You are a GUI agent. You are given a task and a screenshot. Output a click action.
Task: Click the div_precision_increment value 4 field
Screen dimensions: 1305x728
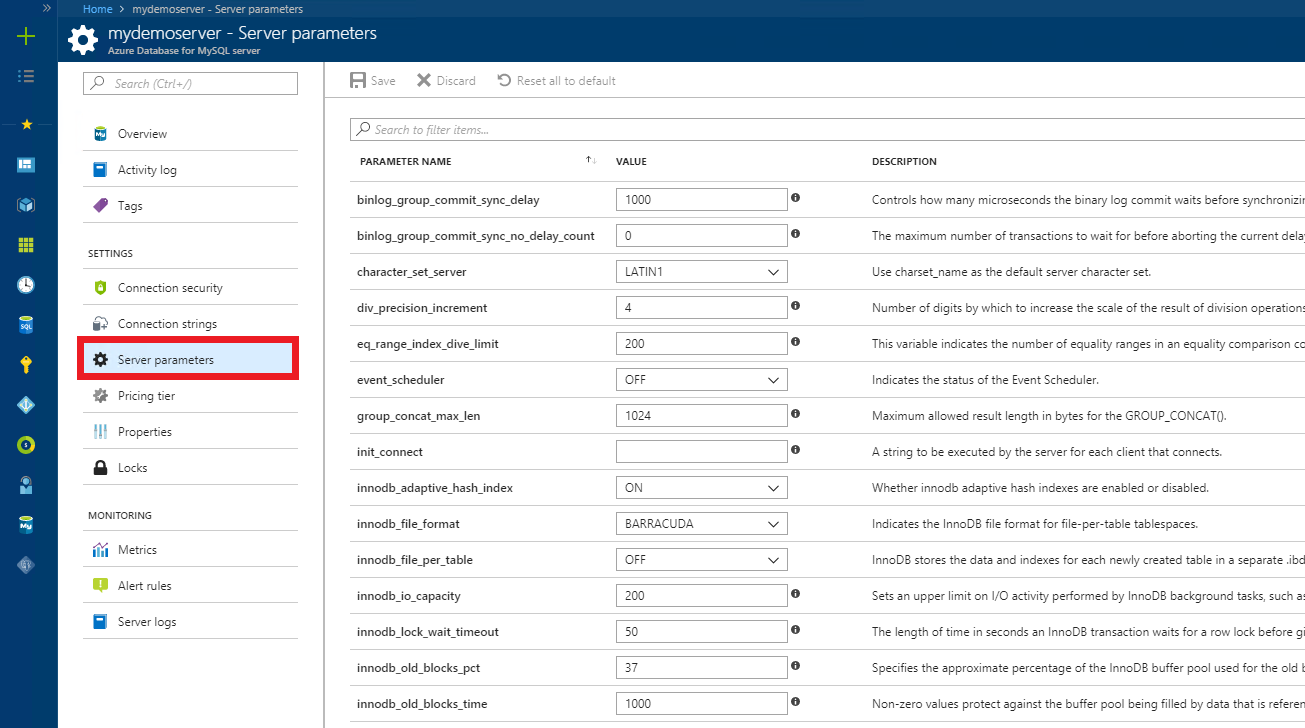click(701, 308)
